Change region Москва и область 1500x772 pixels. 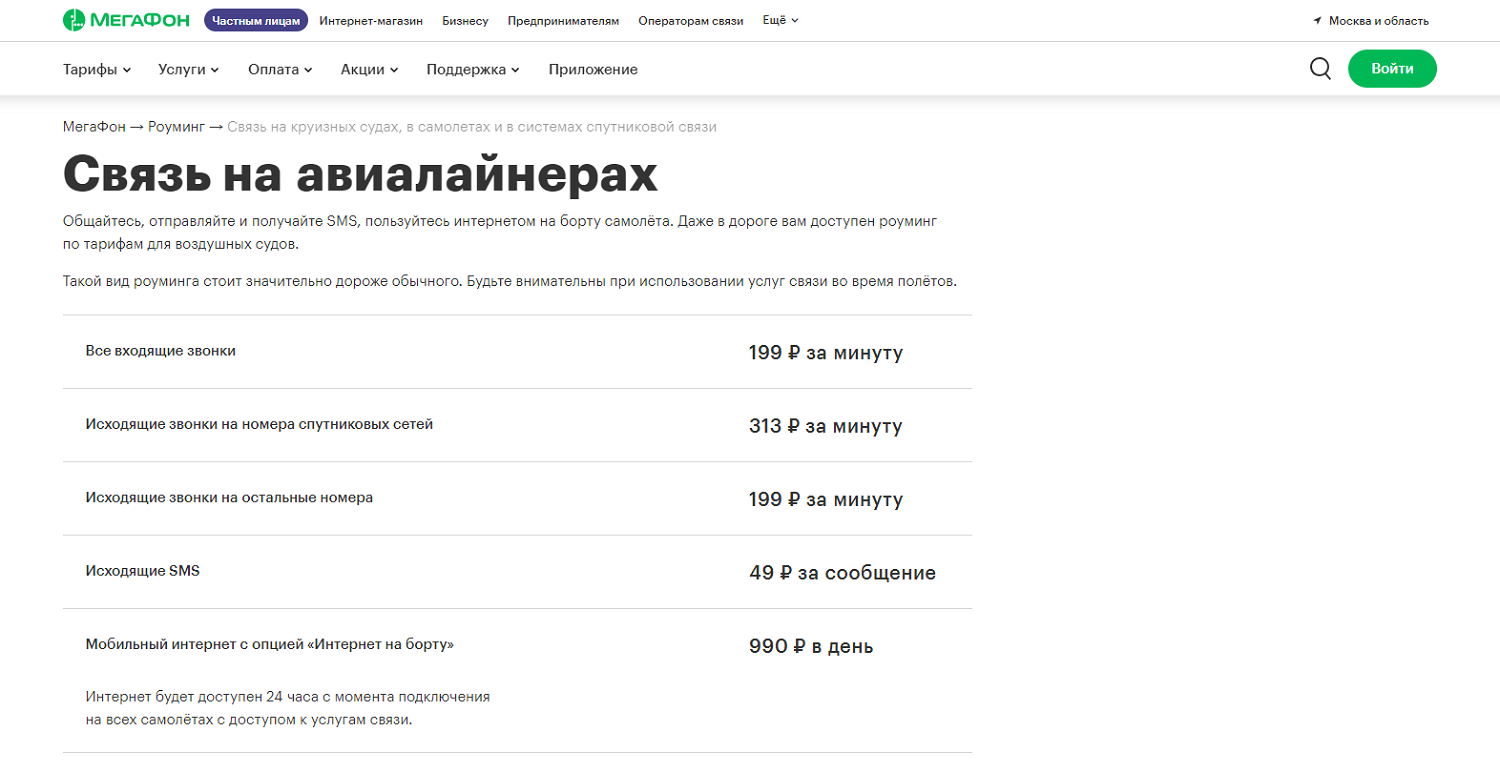point(1378,20)
